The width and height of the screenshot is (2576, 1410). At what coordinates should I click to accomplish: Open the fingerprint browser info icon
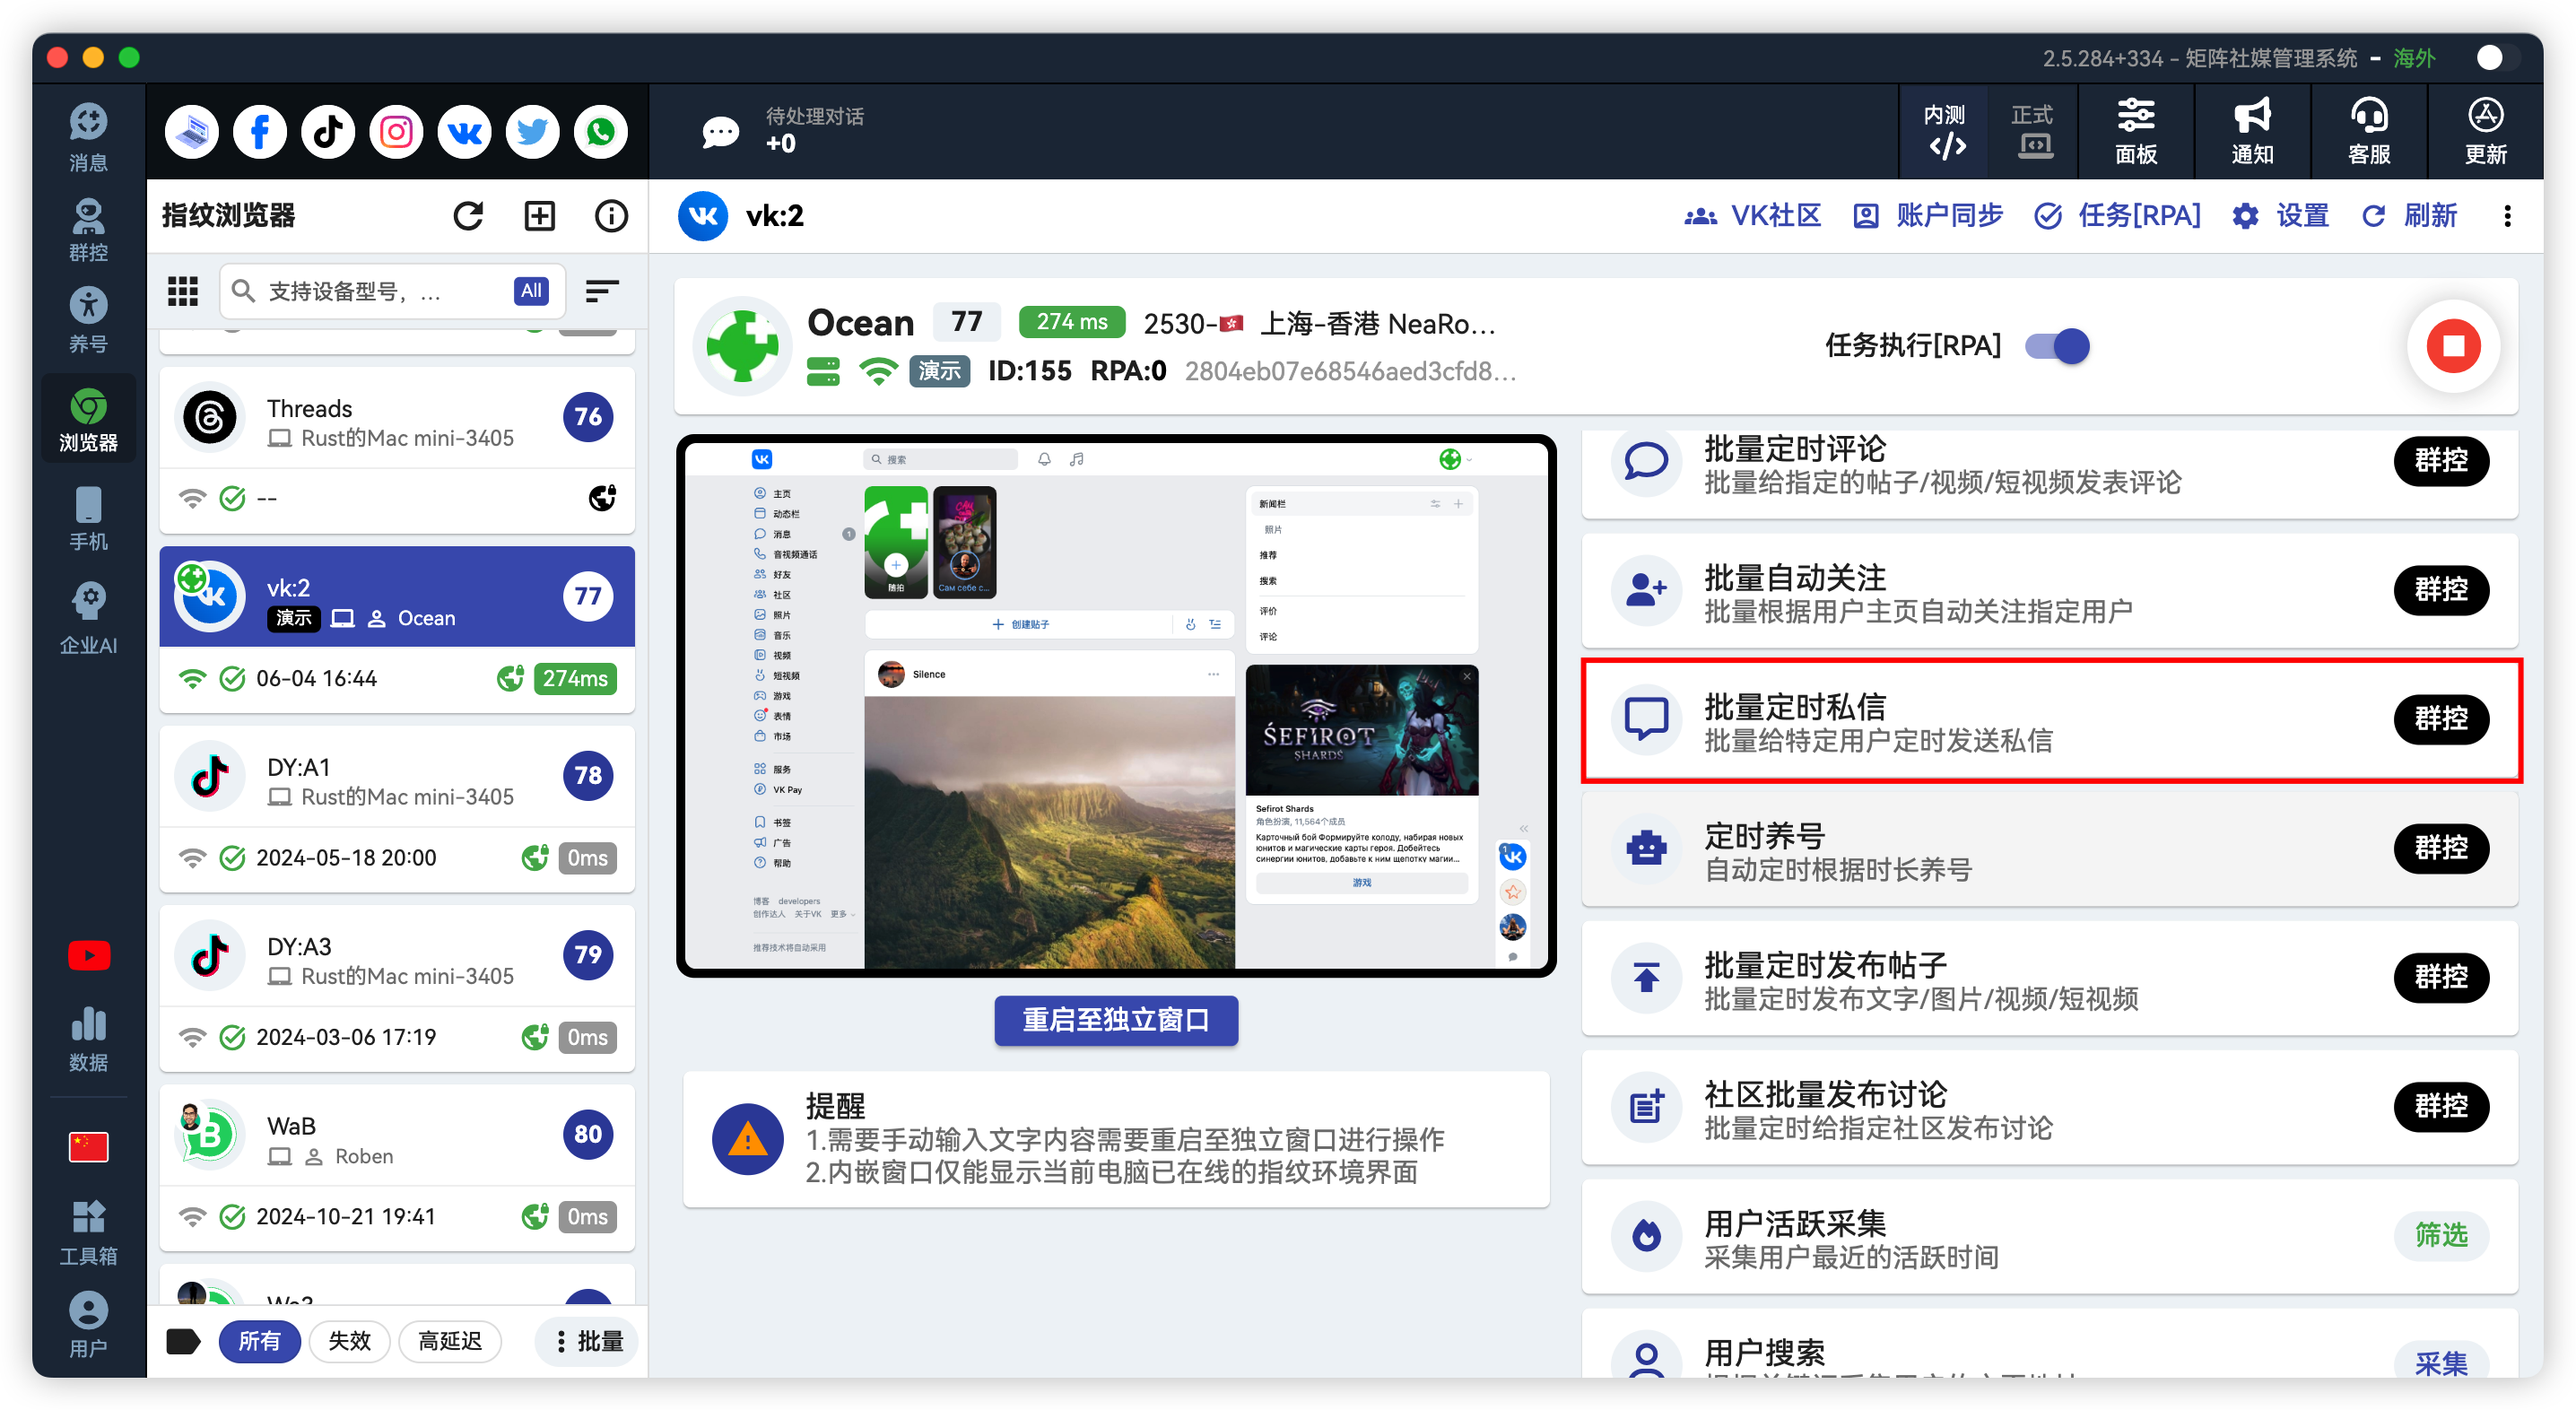611,216
